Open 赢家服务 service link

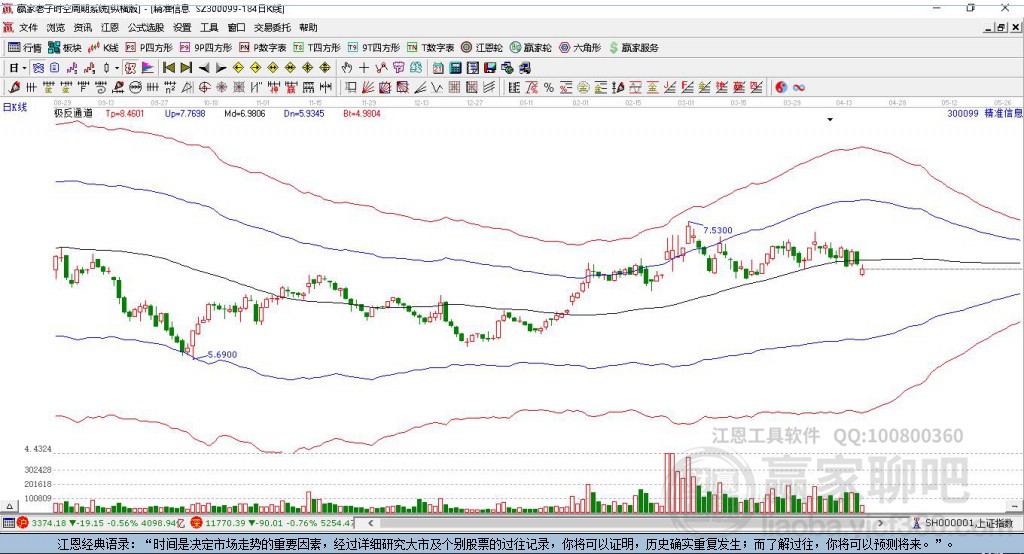coord(633,48)
